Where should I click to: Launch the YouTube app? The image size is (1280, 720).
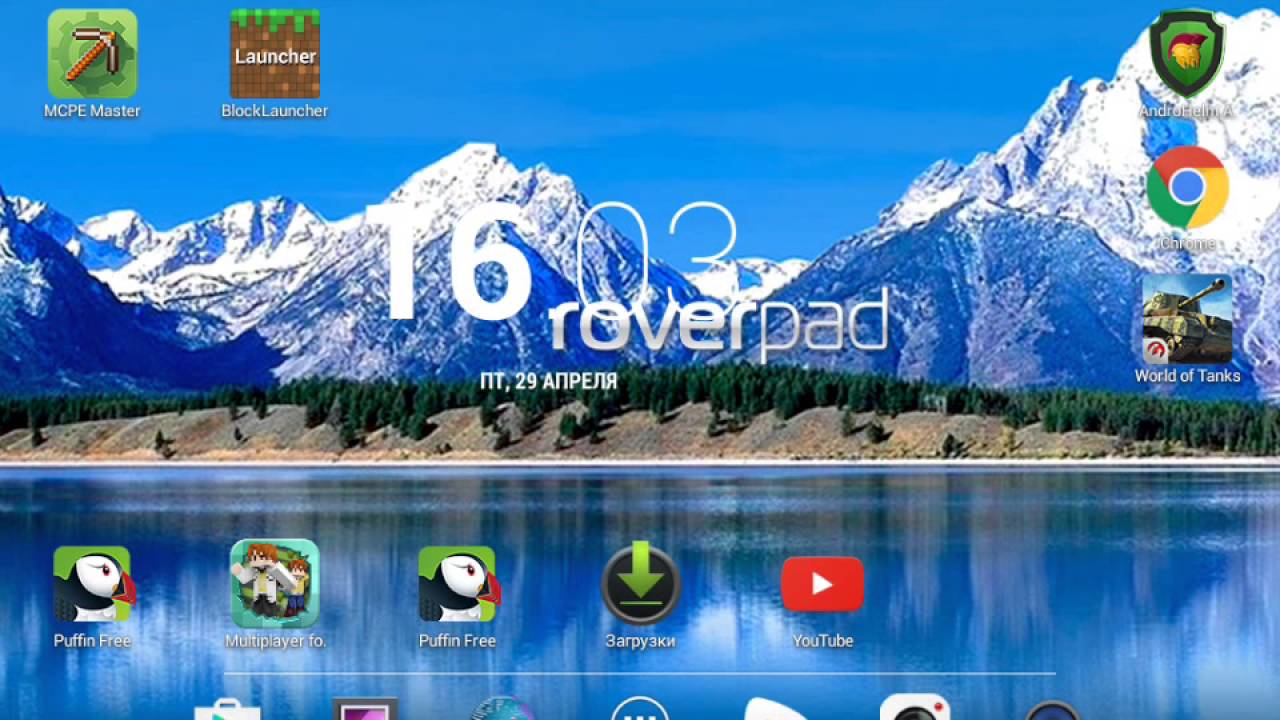click(x=822, y=584)
